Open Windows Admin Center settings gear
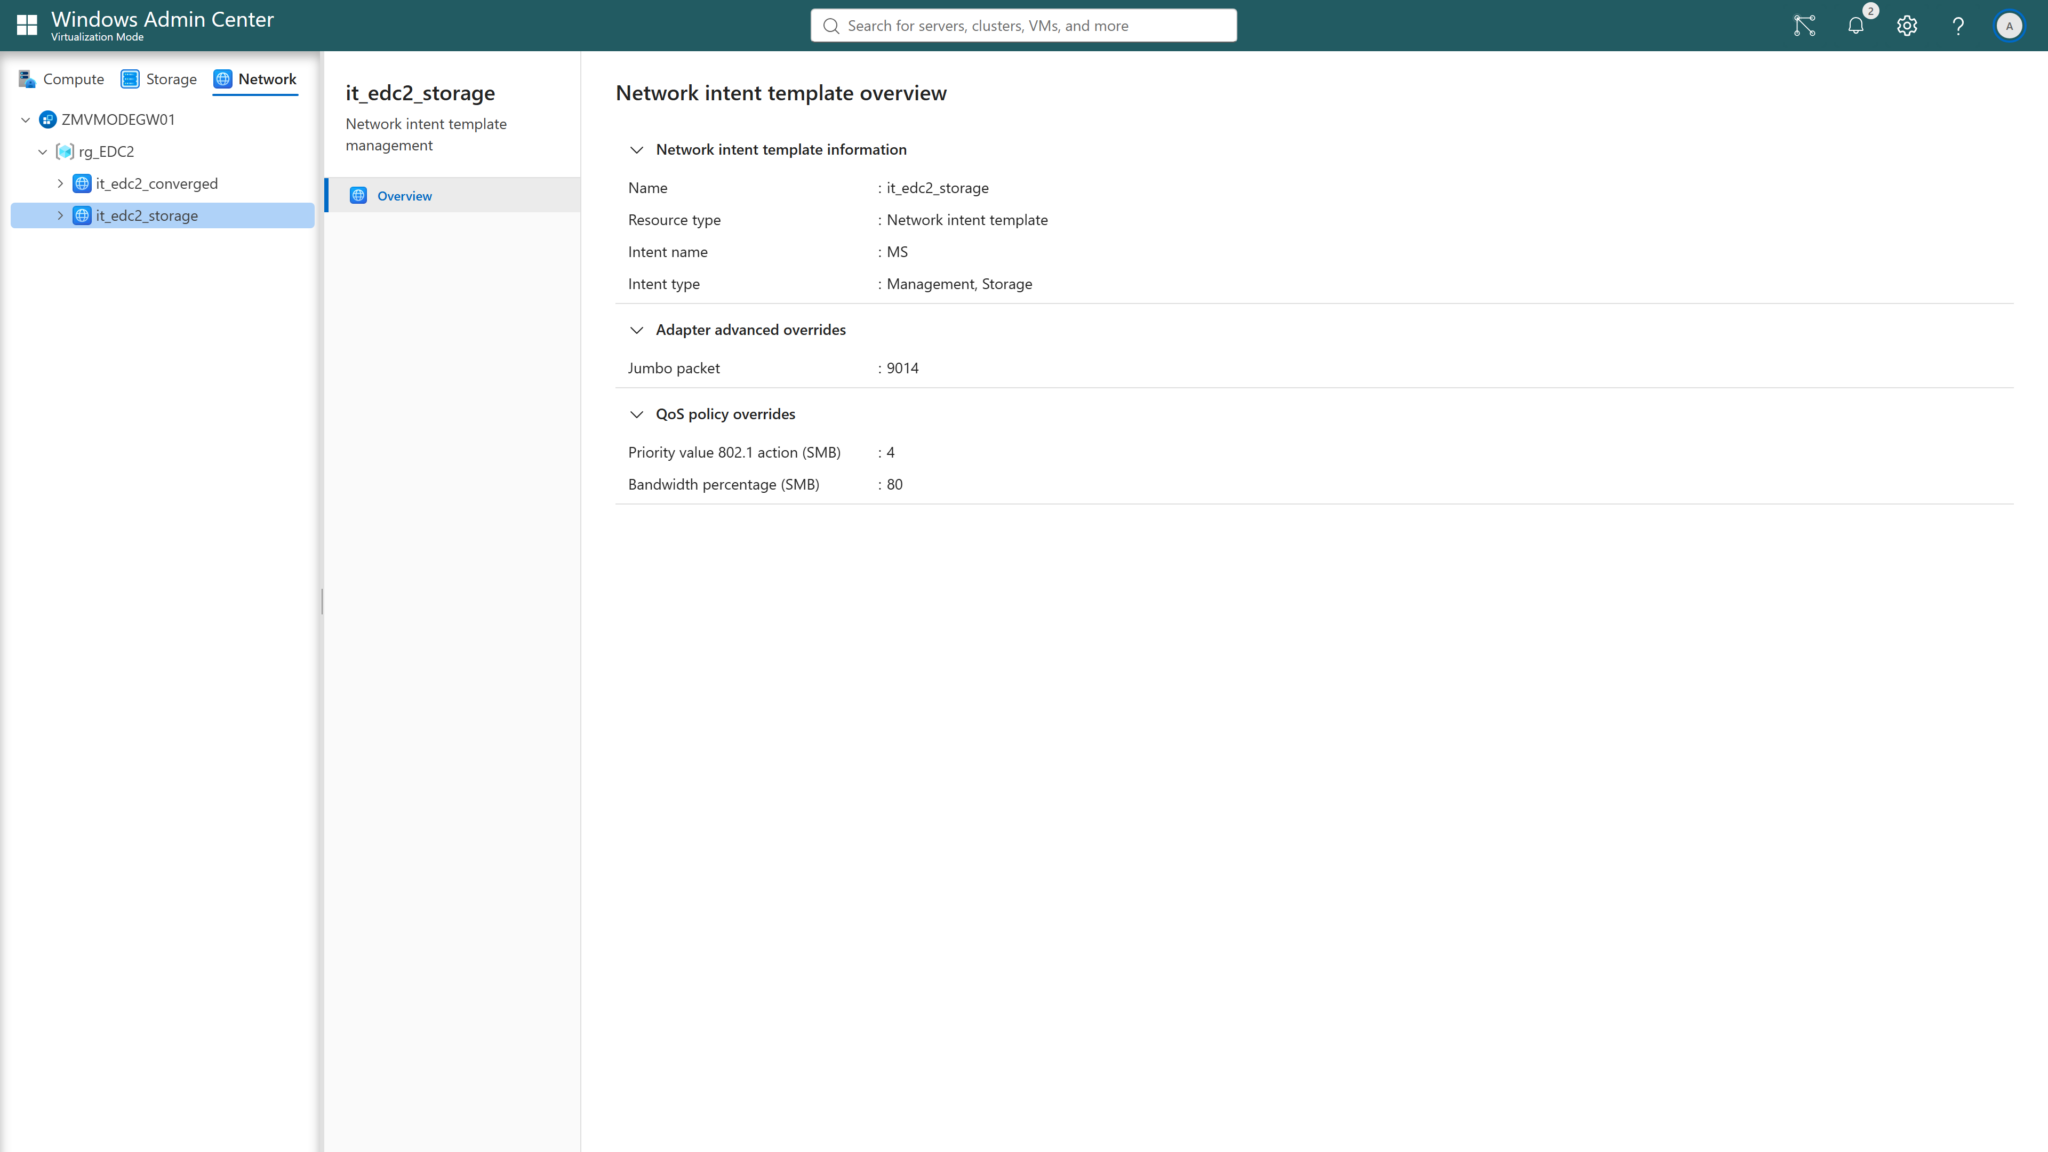Viewport: 2048px width, 1152px height. pyautogui.click(x=1907, y=25)
